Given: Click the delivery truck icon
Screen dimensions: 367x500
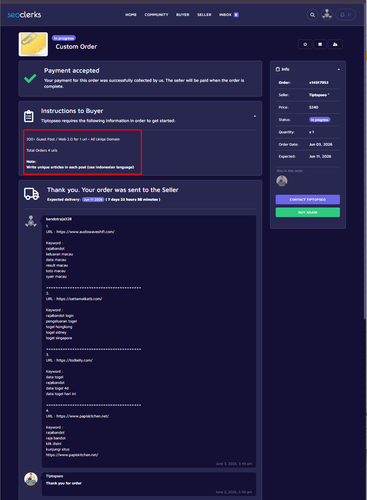Looking at the screenshot, I should (32, 194).
